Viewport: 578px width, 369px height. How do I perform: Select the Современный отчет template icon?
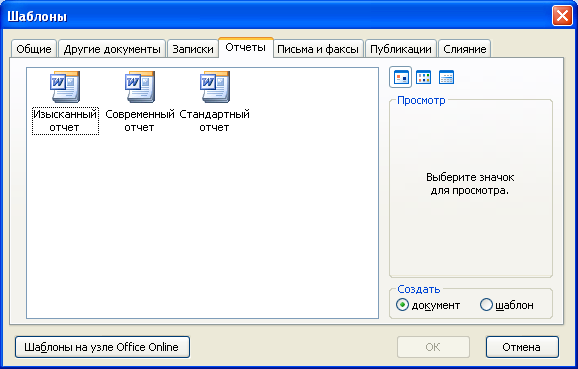click(x=140, y=87)
